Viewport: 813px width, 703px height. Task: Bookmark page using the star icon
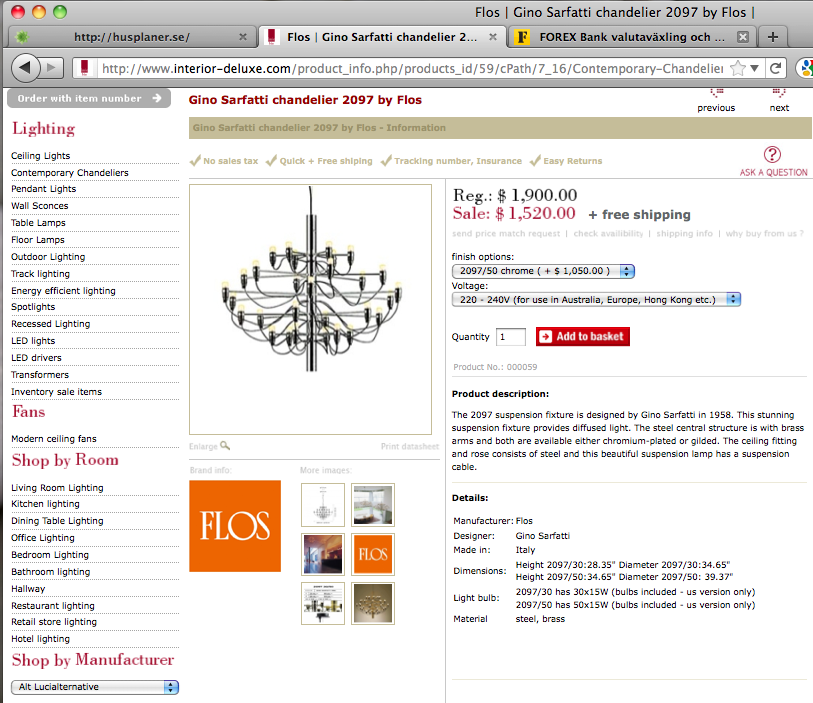coord(737,68)
